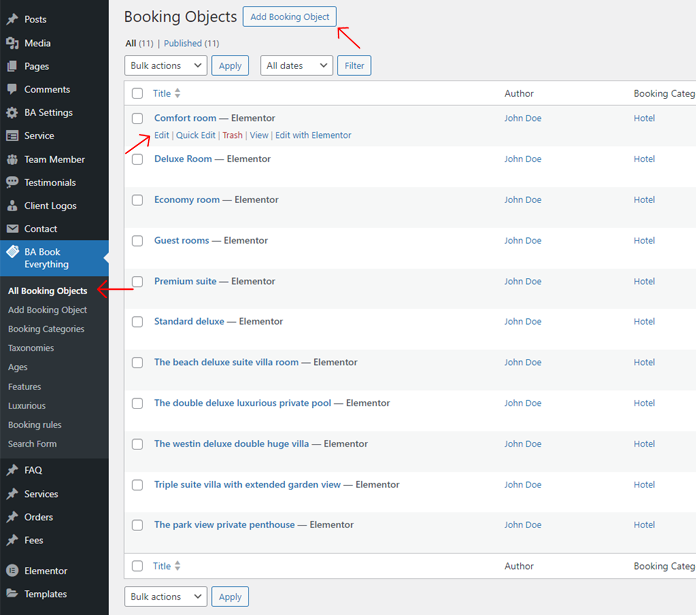Image resolution: width=696 pixels, height=615 pixels.
Task: Open the All dates dropdown
Action: [x=297, y=66]
